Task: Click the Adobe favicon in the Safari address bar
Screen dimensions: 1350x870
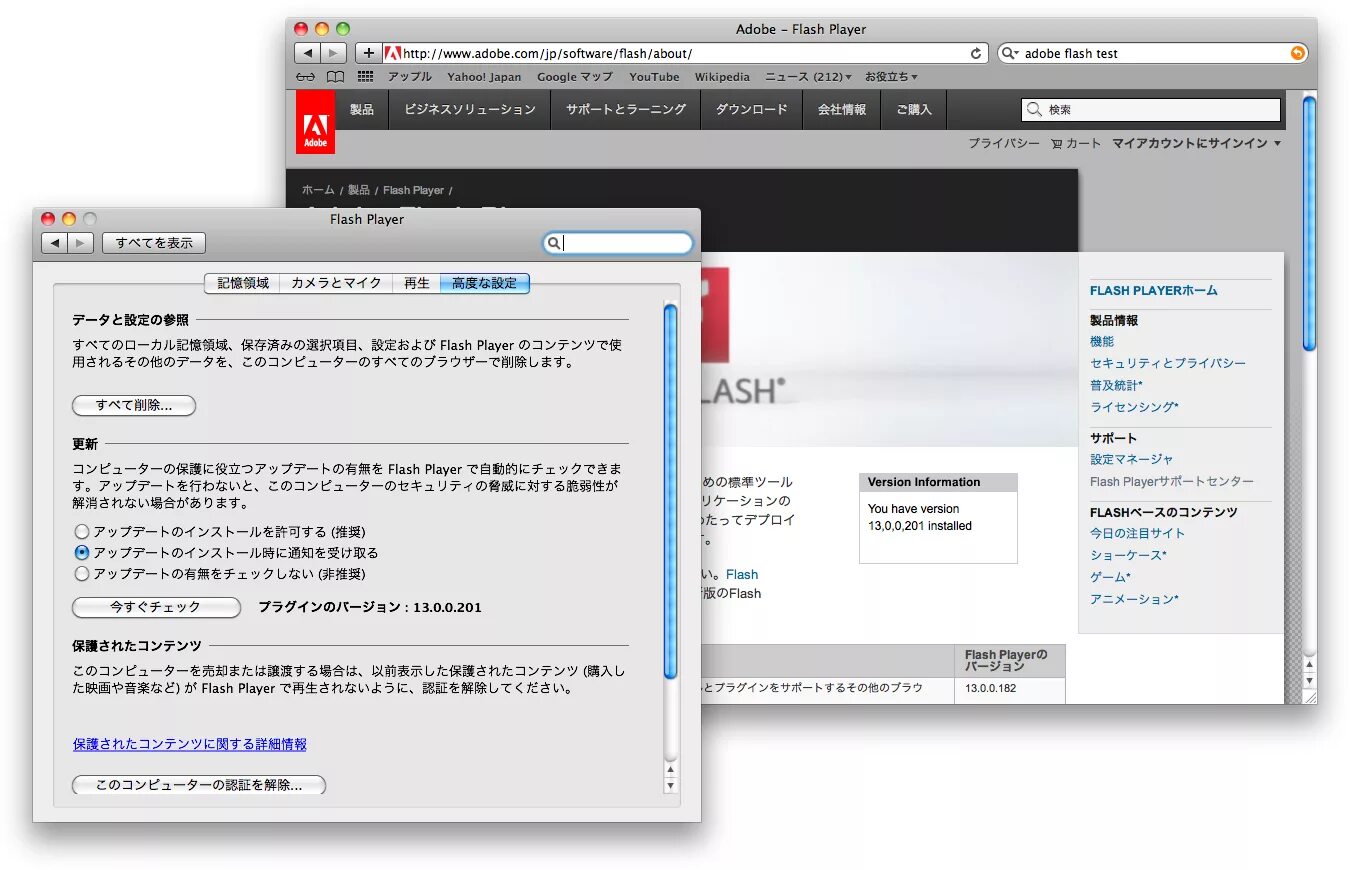Action: click(x=393, y=53)
